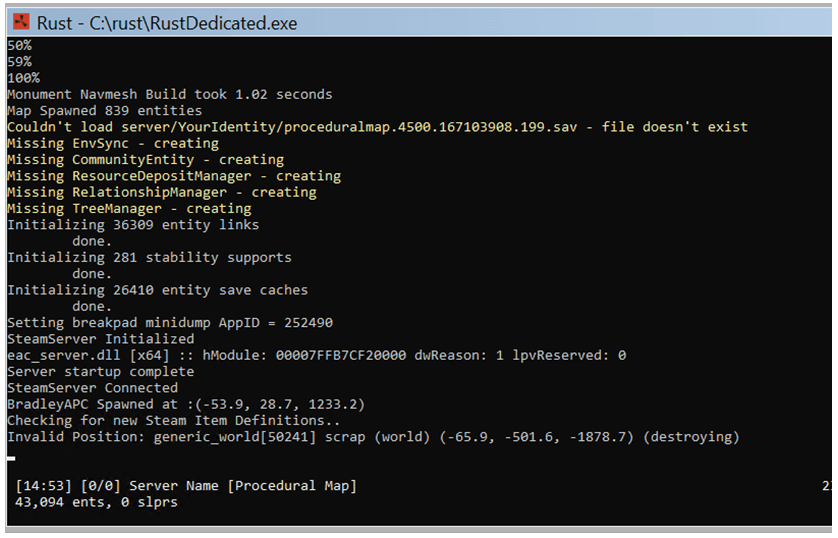Click the 'Setting breakpad minidump AppID' line
Screen dimensions: 838x538
(x=169, y=323)
